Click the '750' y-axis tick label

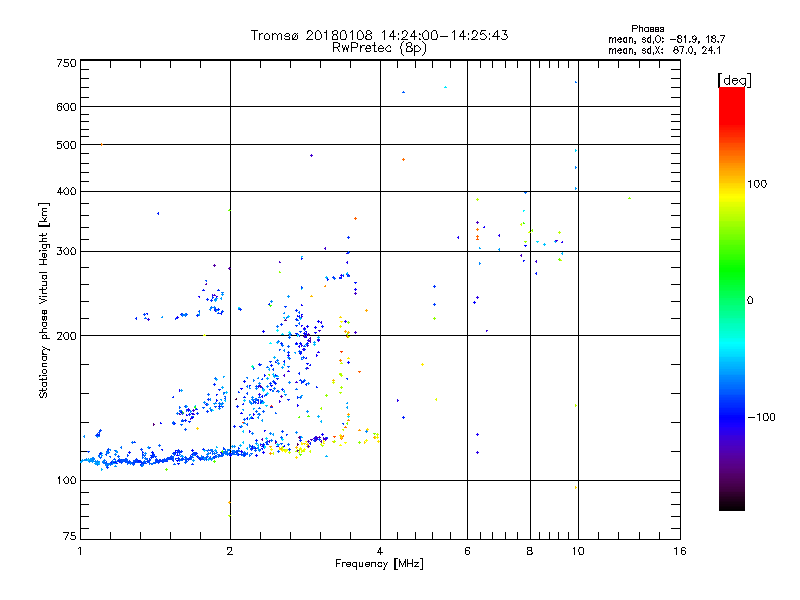66,63
